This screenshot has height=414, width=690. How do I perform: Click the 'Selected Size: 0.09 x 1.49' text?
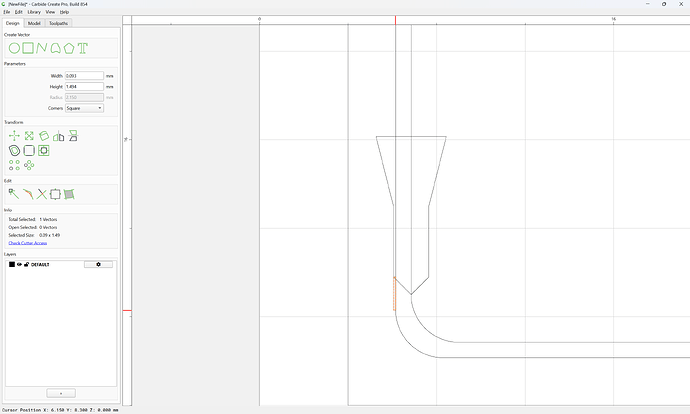[34, 235]
